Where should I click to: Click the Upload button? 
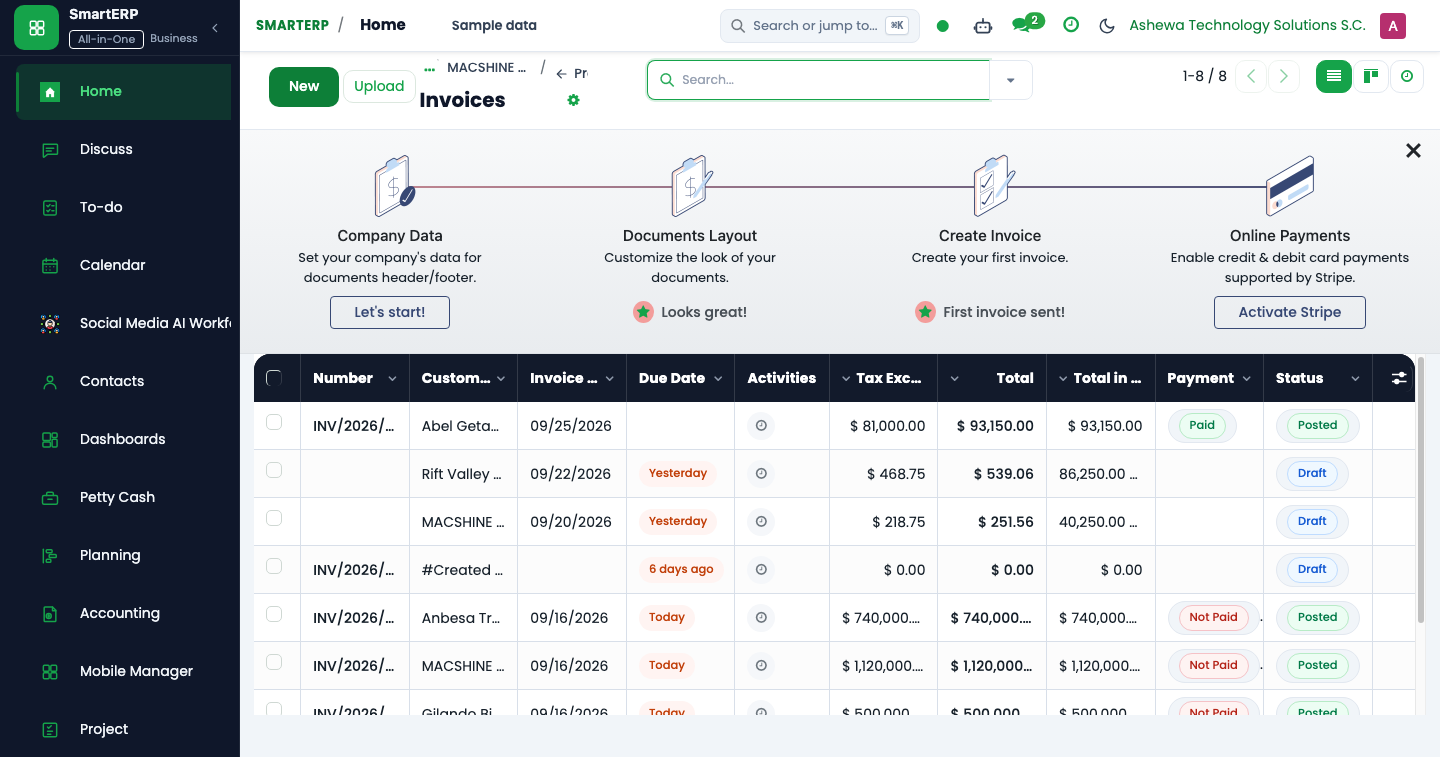379,87
